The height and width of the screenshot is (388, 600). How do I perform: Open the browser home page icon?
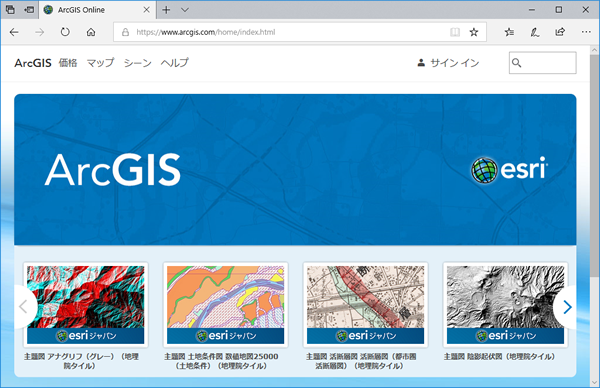coord(91,32)
